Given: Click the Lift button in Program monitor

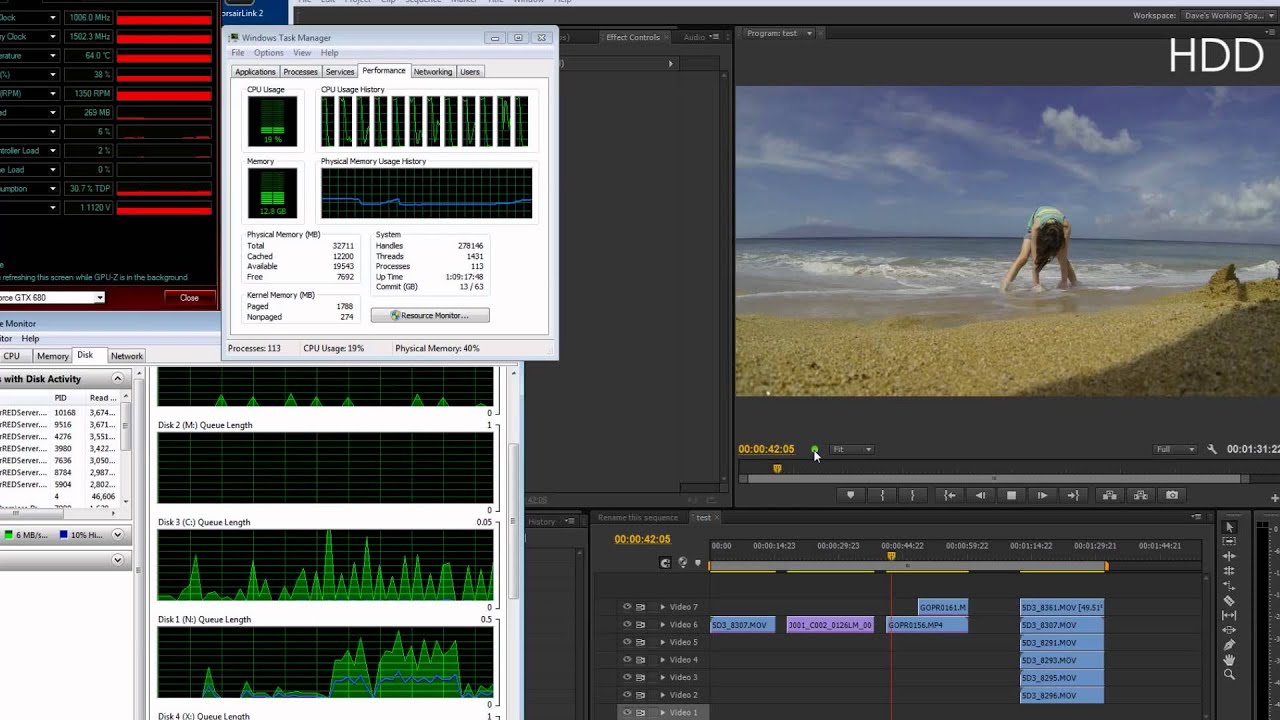Looking at the screenshot, I should click(1110, 495).
